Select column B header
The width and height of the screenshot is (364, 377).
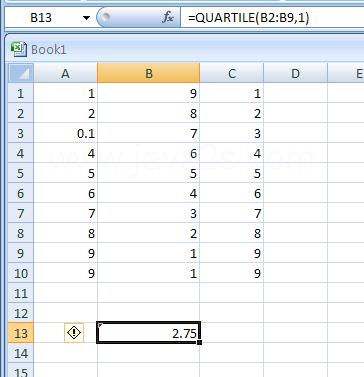(x=149, y=73)
